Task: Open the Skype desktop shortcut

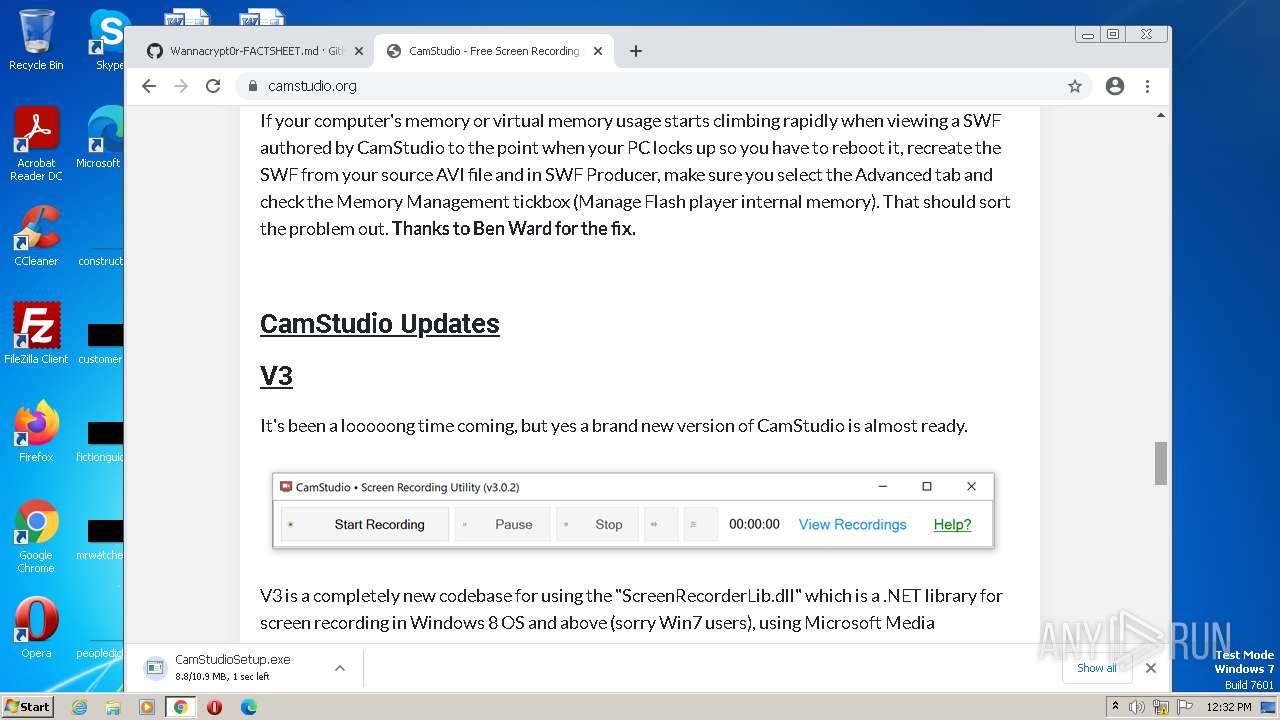Action: [x=108, y=40]
